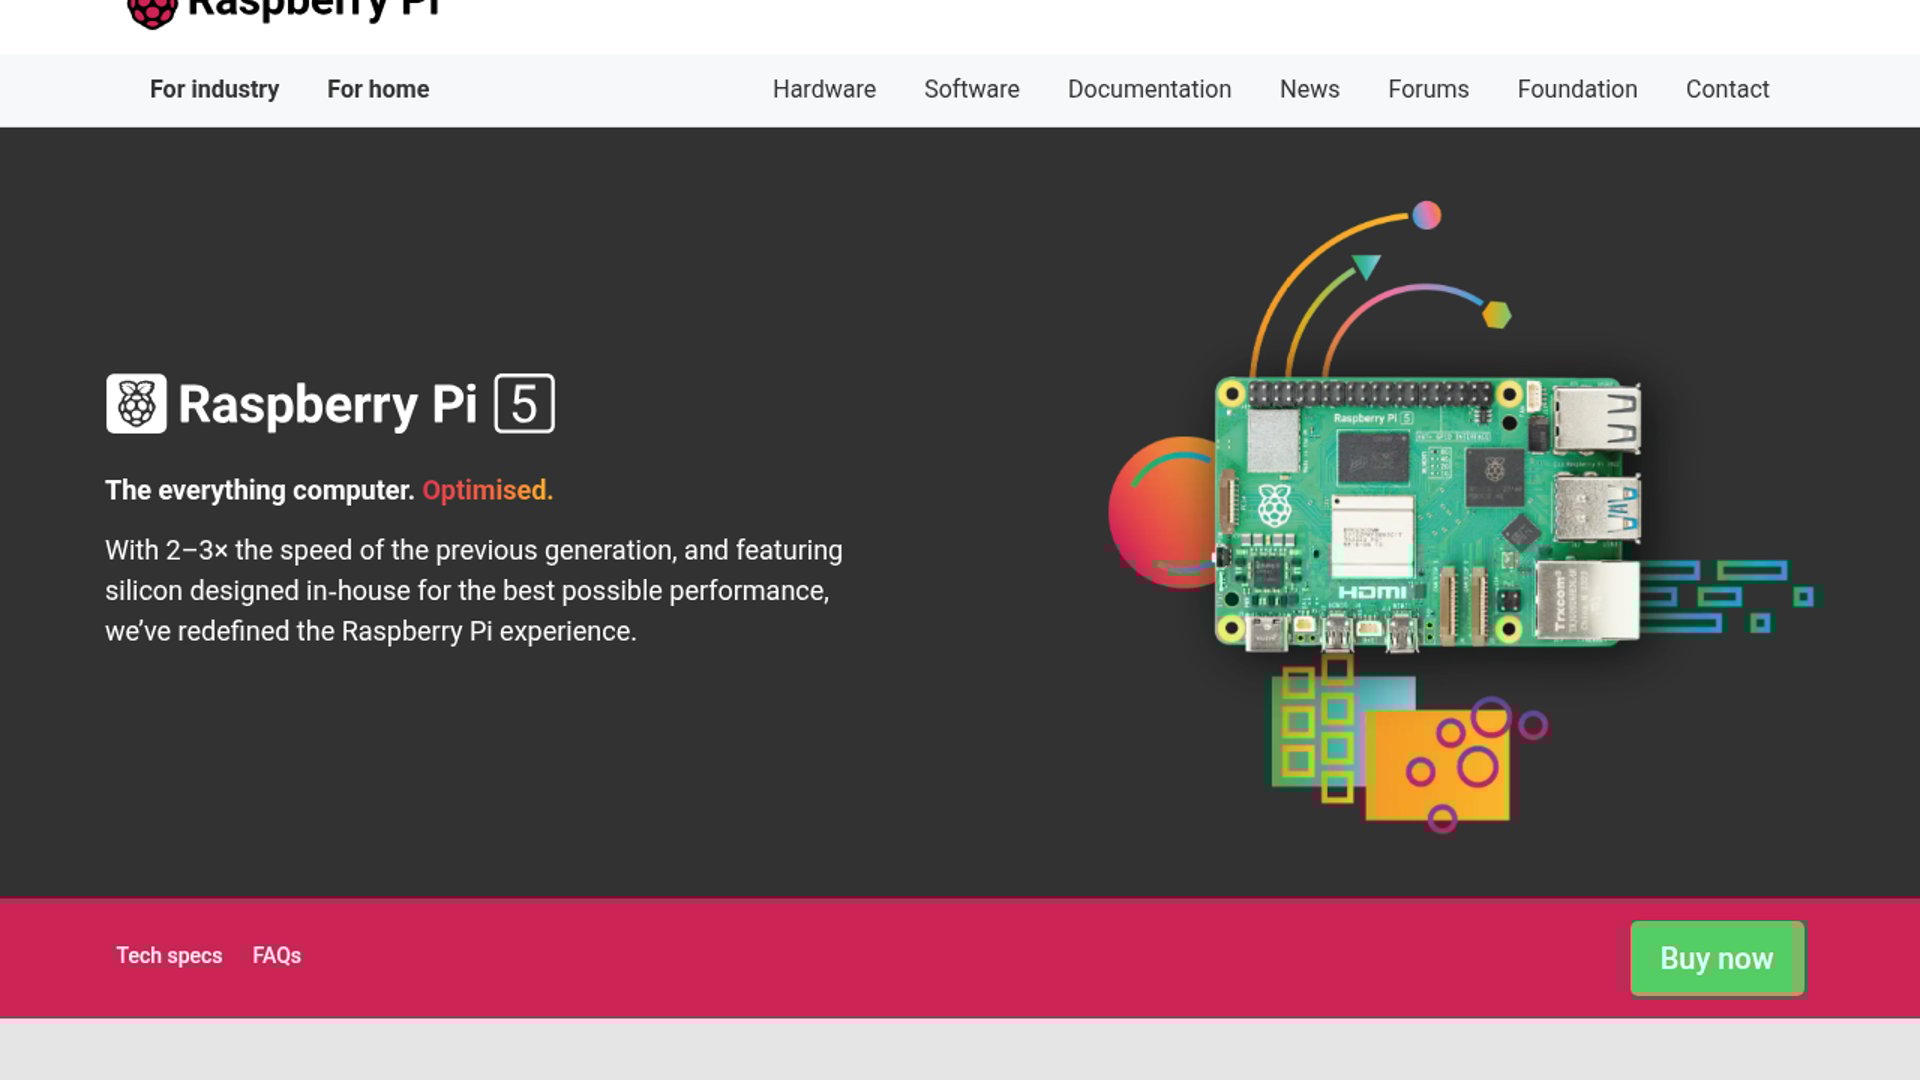Click the Raspberry Pi logo in header
This screenshot has width=1920, height=1080.
(152, 10)
